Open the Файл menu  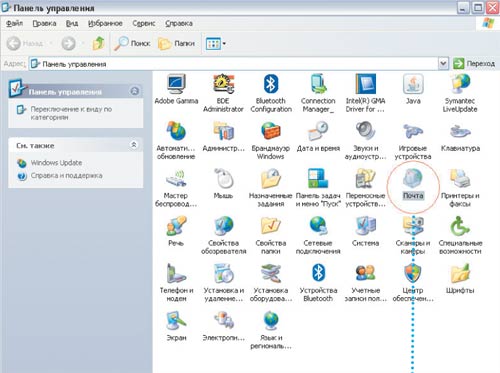pos(14,23)
